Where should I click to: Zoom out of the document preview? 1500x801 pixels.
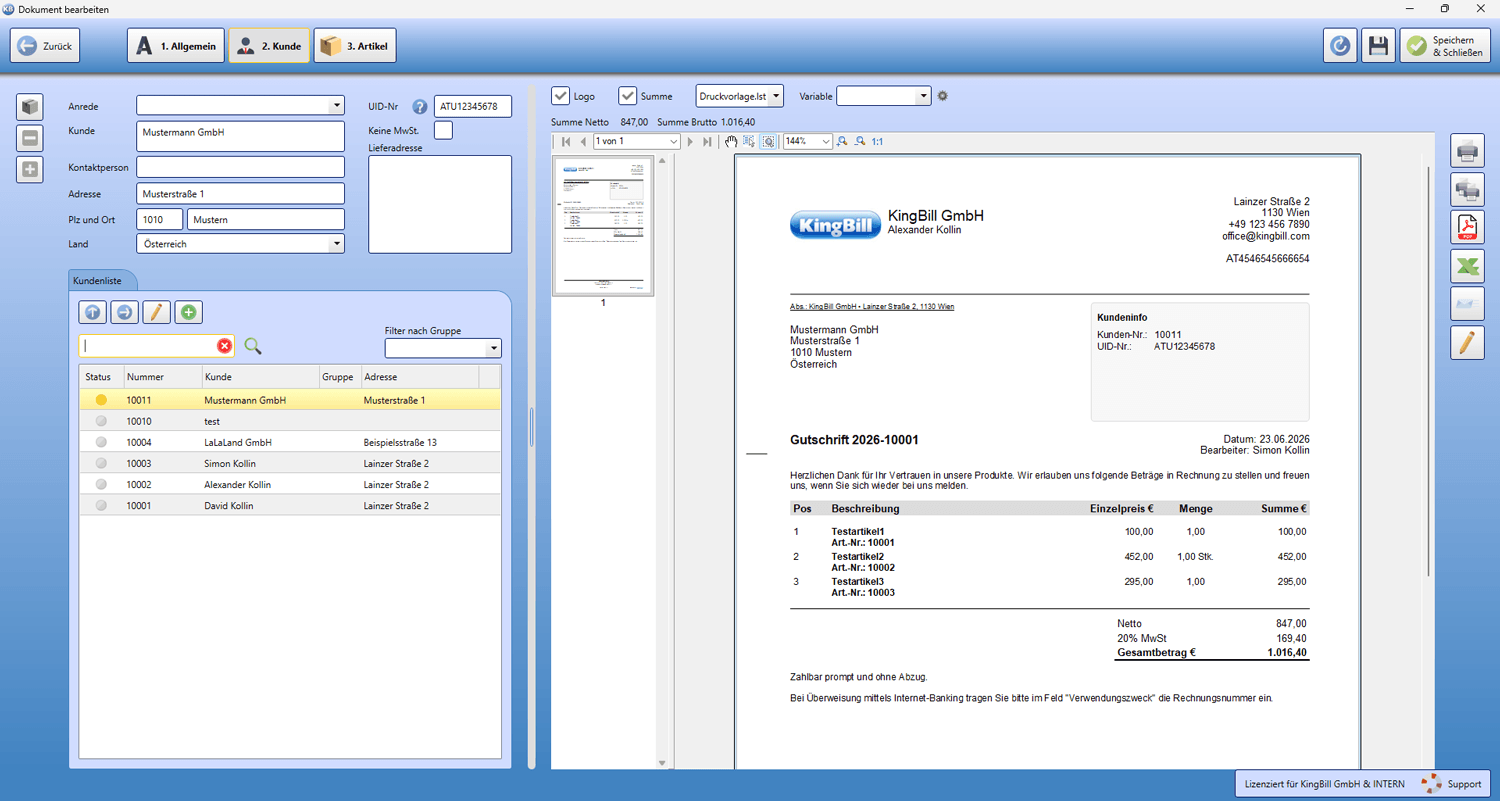point(860,142)
